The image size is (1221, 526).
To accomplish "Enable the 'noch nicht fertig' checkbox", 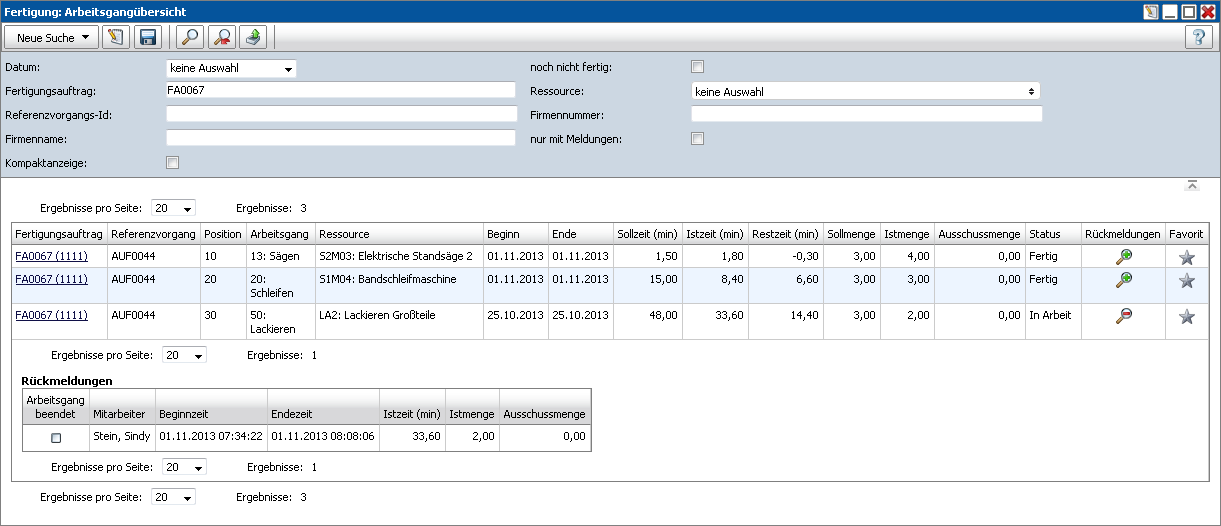I will click(698, 67).
